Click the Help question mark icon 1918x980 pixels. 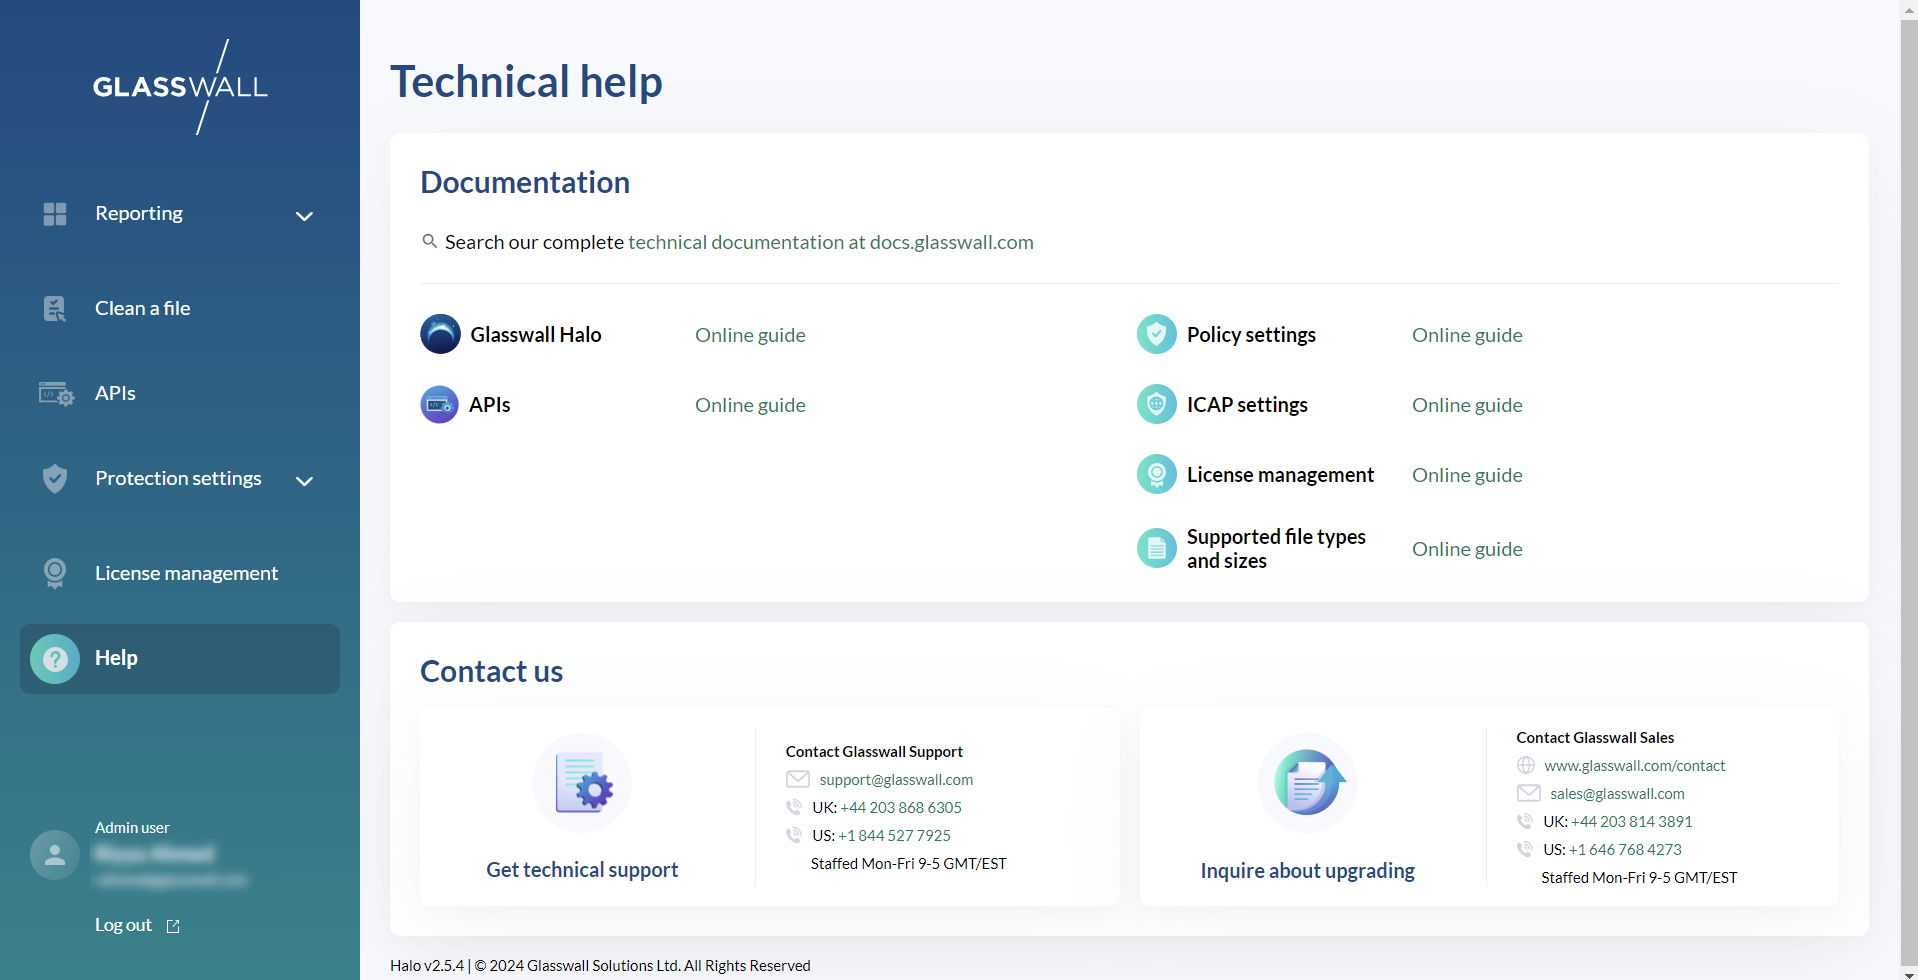(55, 659)
